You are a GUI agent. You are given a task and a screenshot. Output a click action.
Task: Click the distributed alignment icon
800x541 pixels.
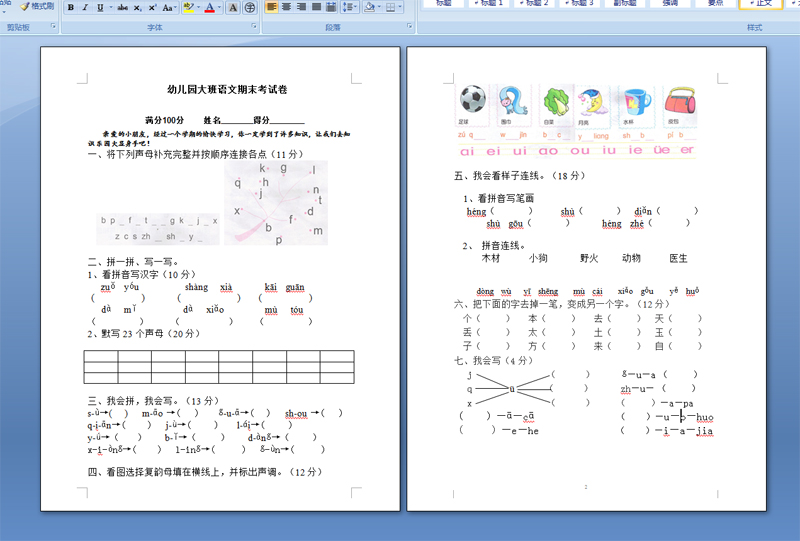[331, 7]
